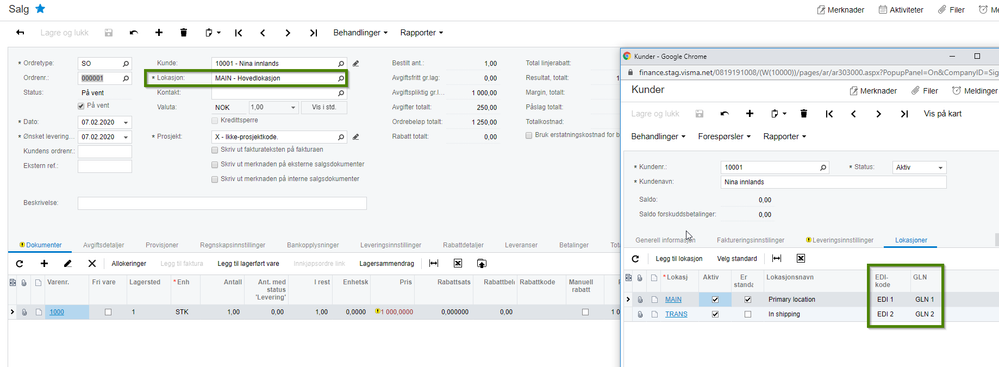Toggle the På vent checkbox
Viewport: 999px width, 367px height.
tap(81, 106)
